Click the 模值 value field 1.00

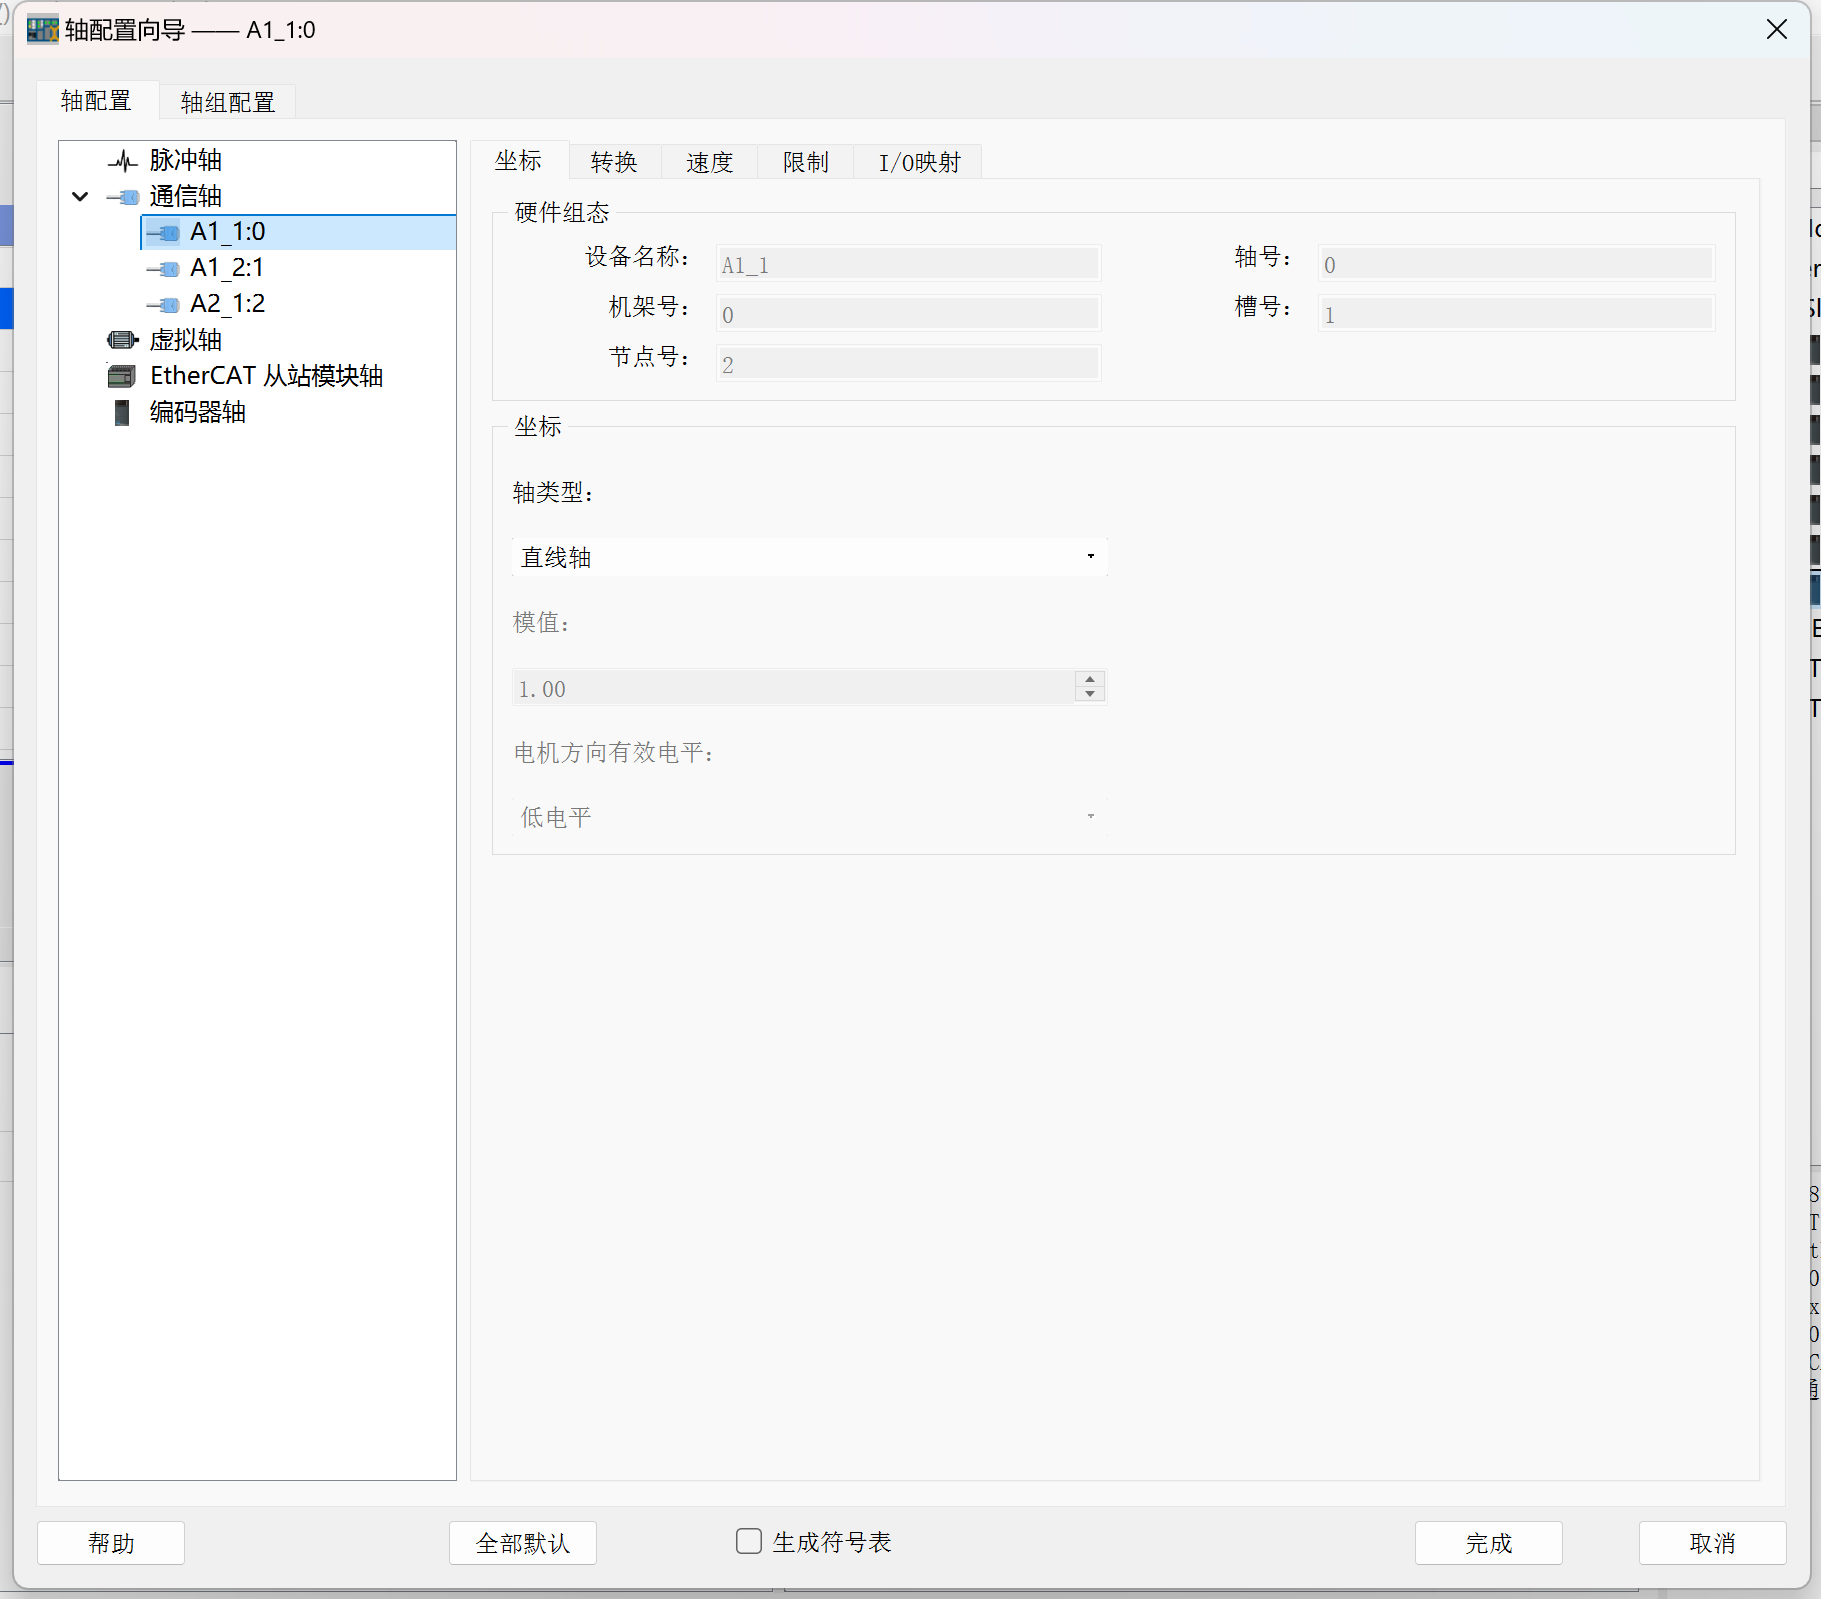794,687
